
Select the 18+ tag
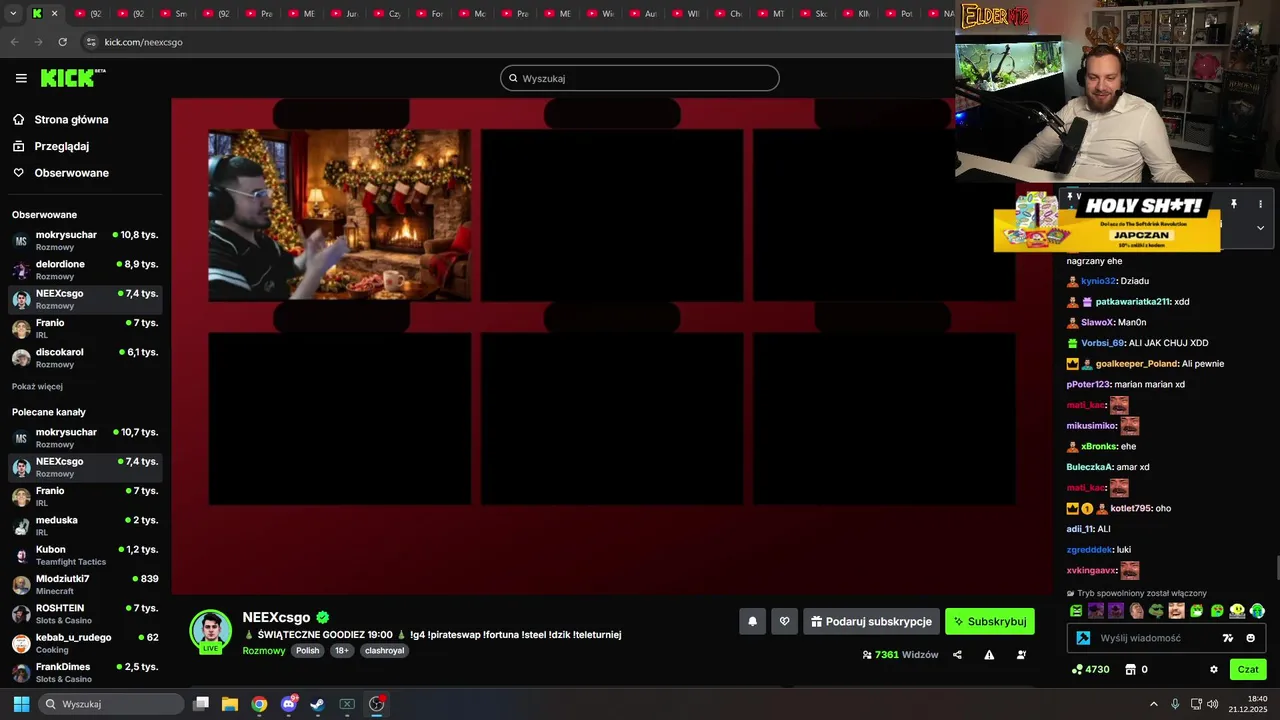coord(342,650)
